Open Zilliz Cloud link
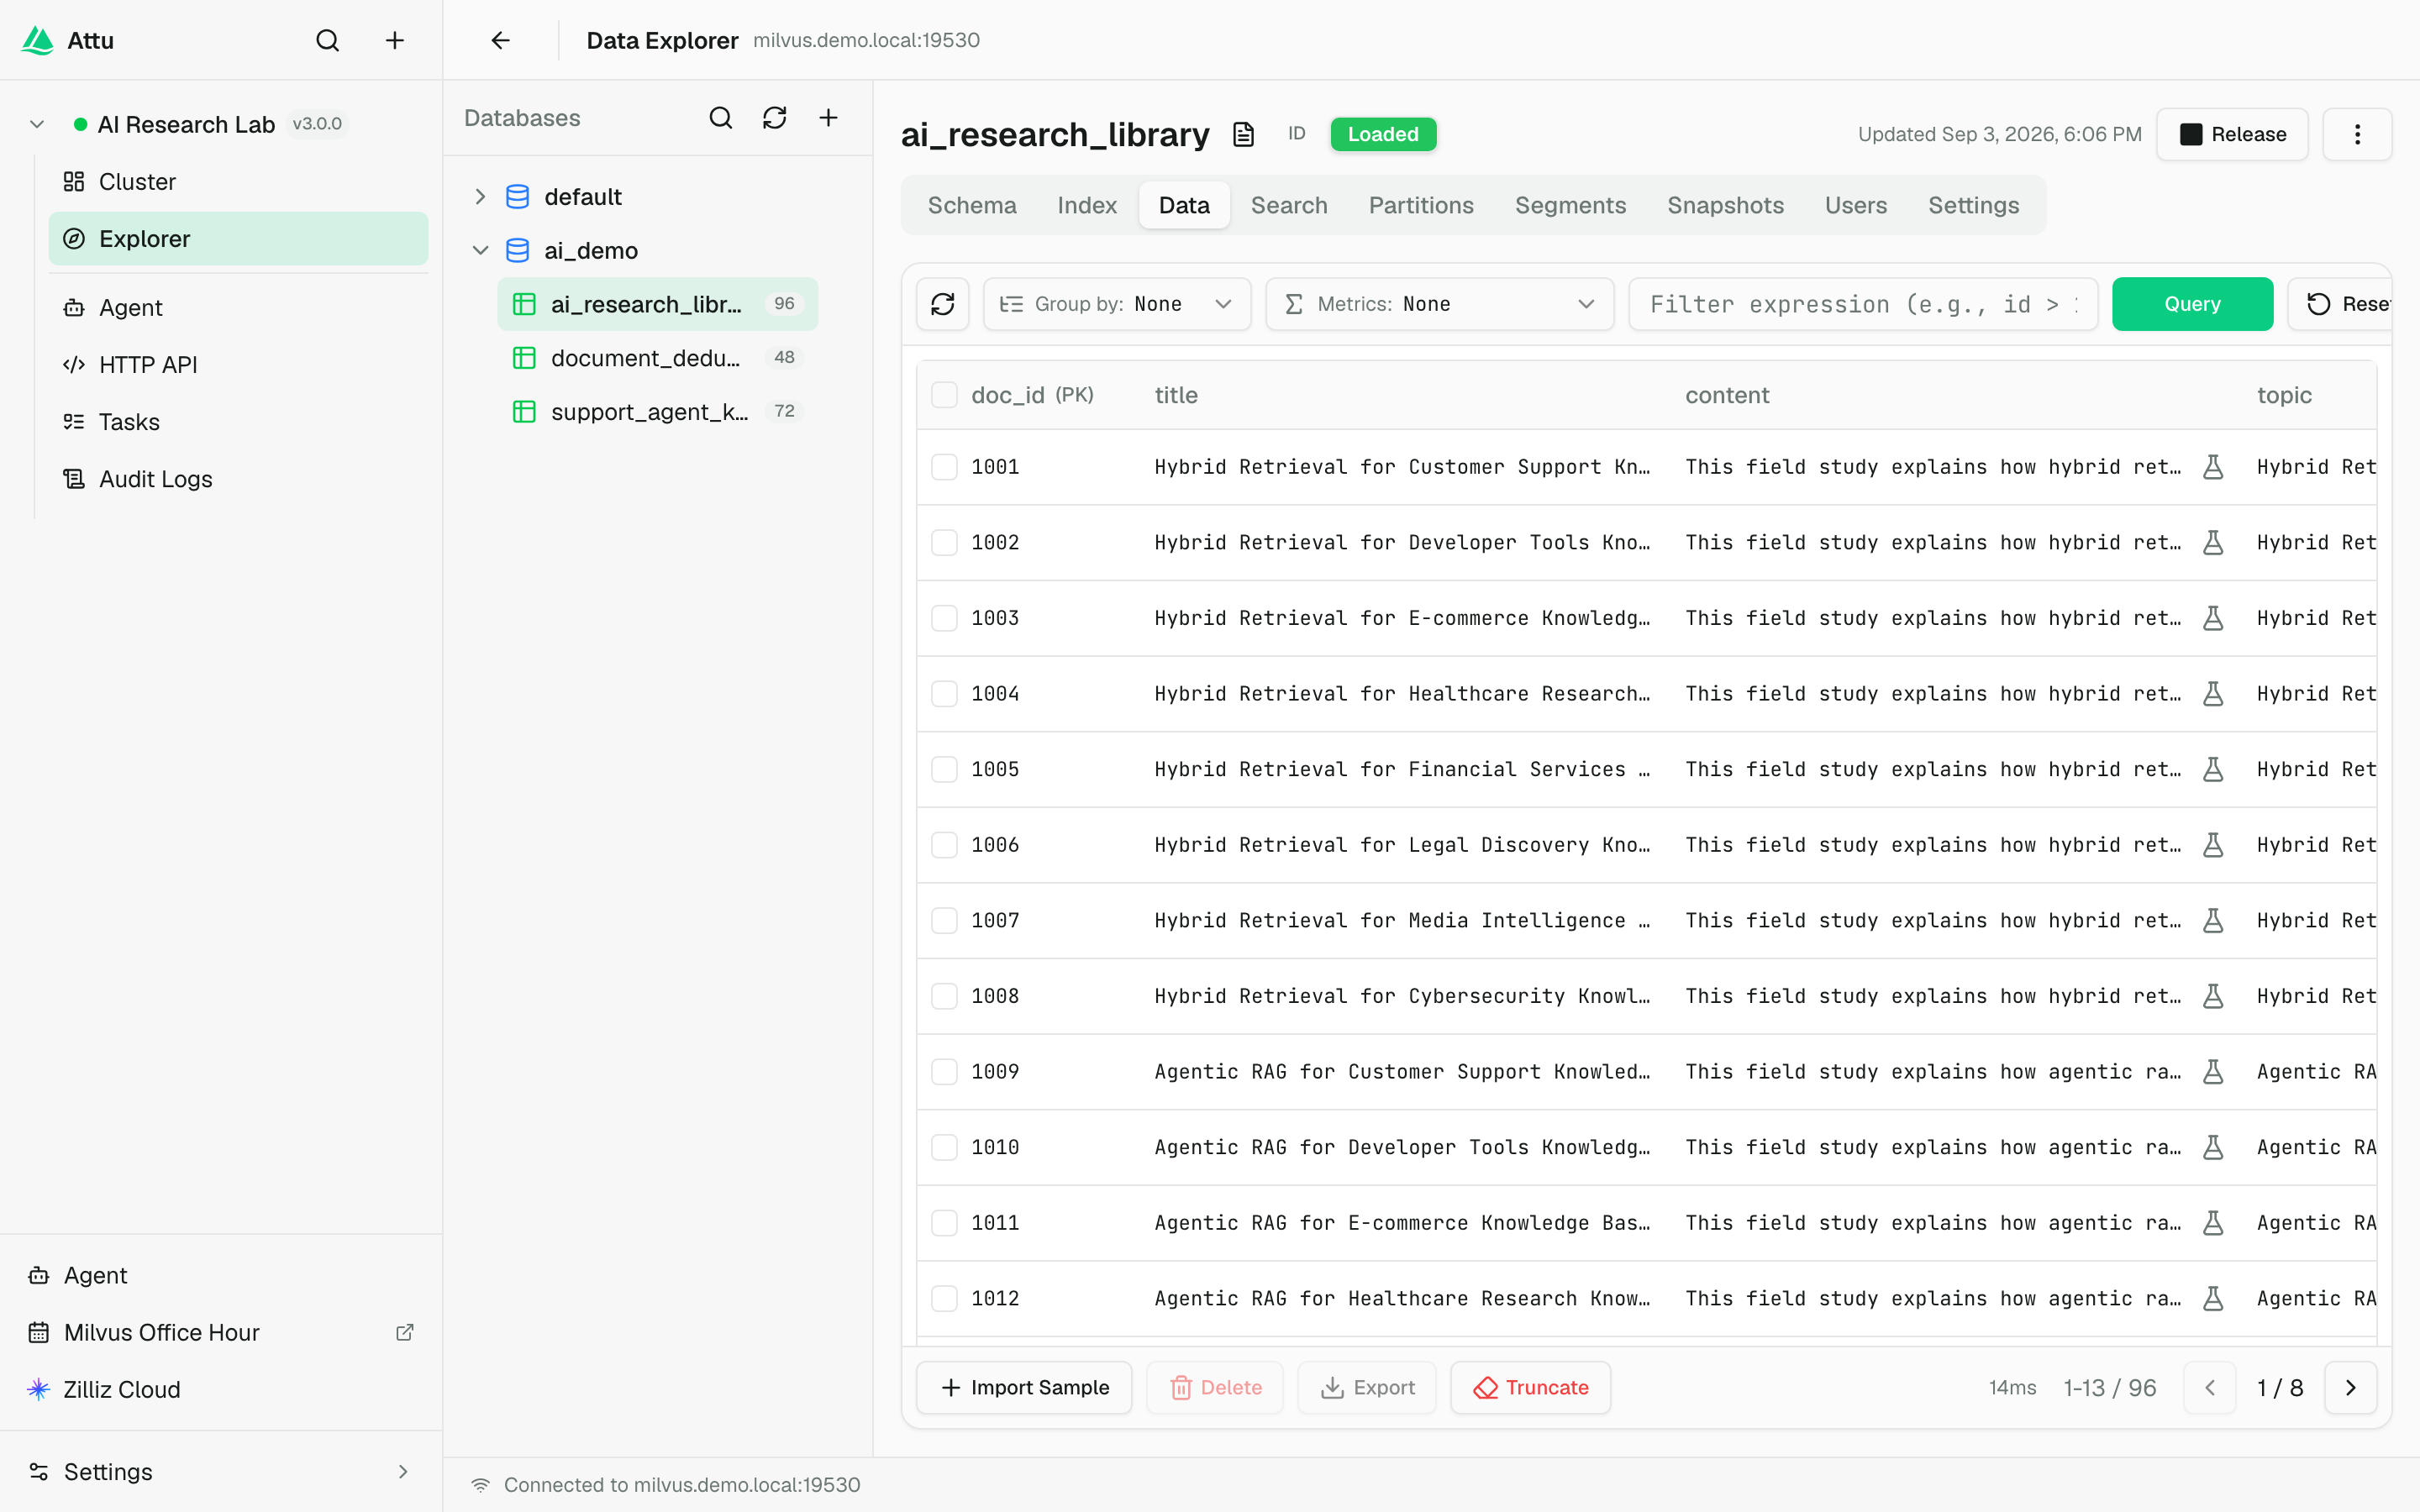Image resolution: width=2420 pixels, height=1512 pixels. pyautogui.click(x=220, y=1389)
